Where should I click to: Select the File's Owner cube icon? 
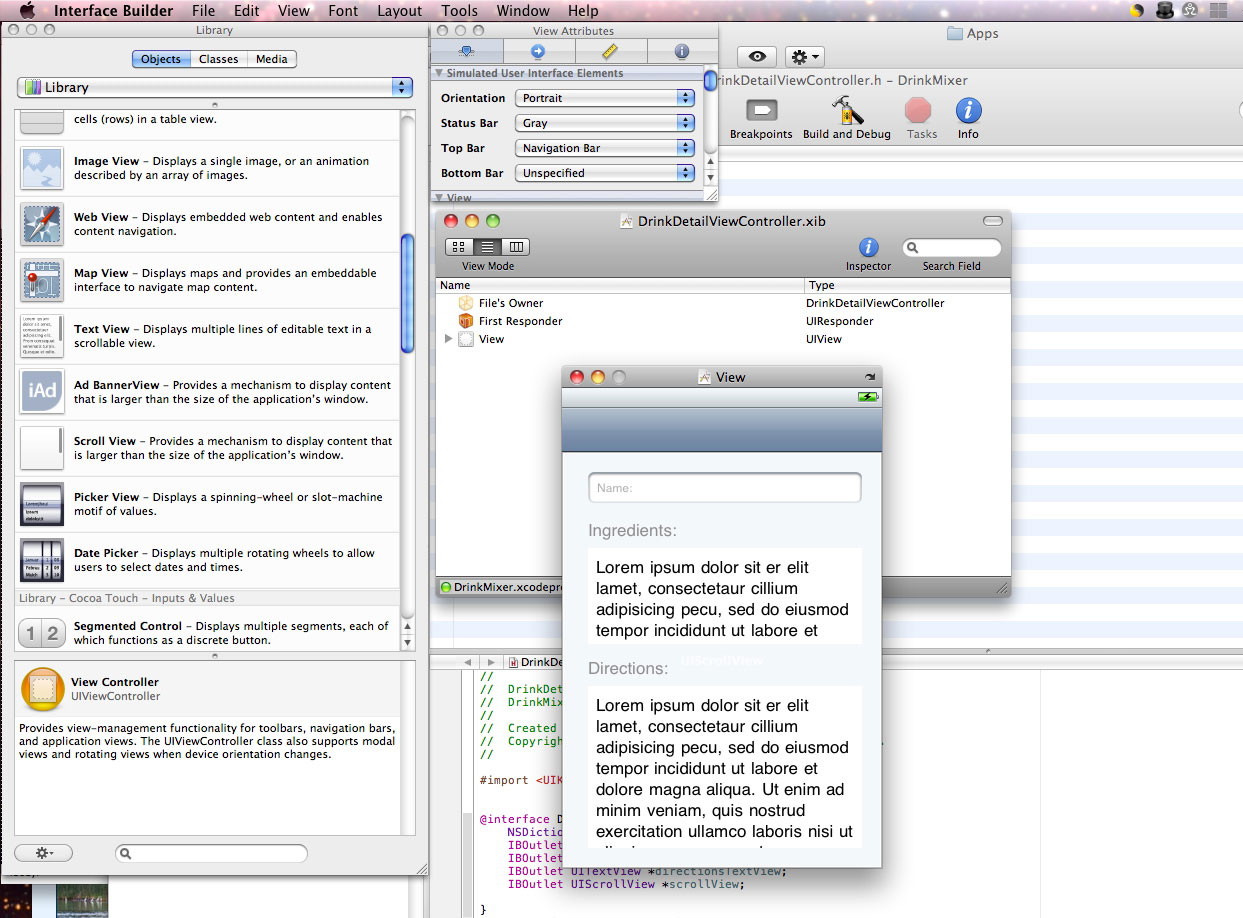coord(465,303)
